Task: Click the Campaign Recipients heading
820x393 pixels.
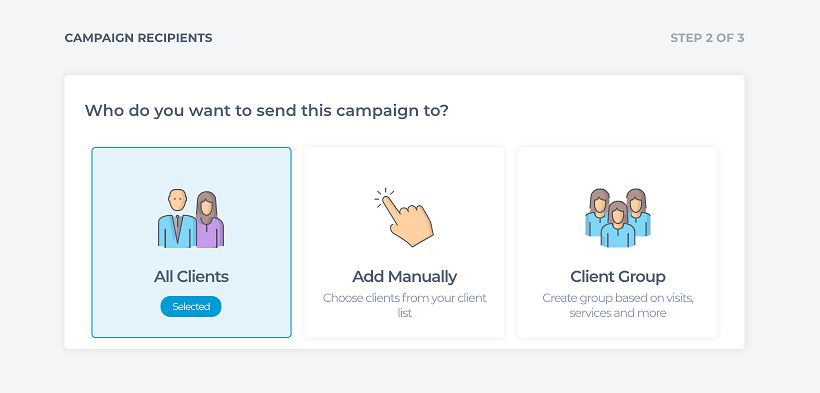Action: click(x=139, y=38)
